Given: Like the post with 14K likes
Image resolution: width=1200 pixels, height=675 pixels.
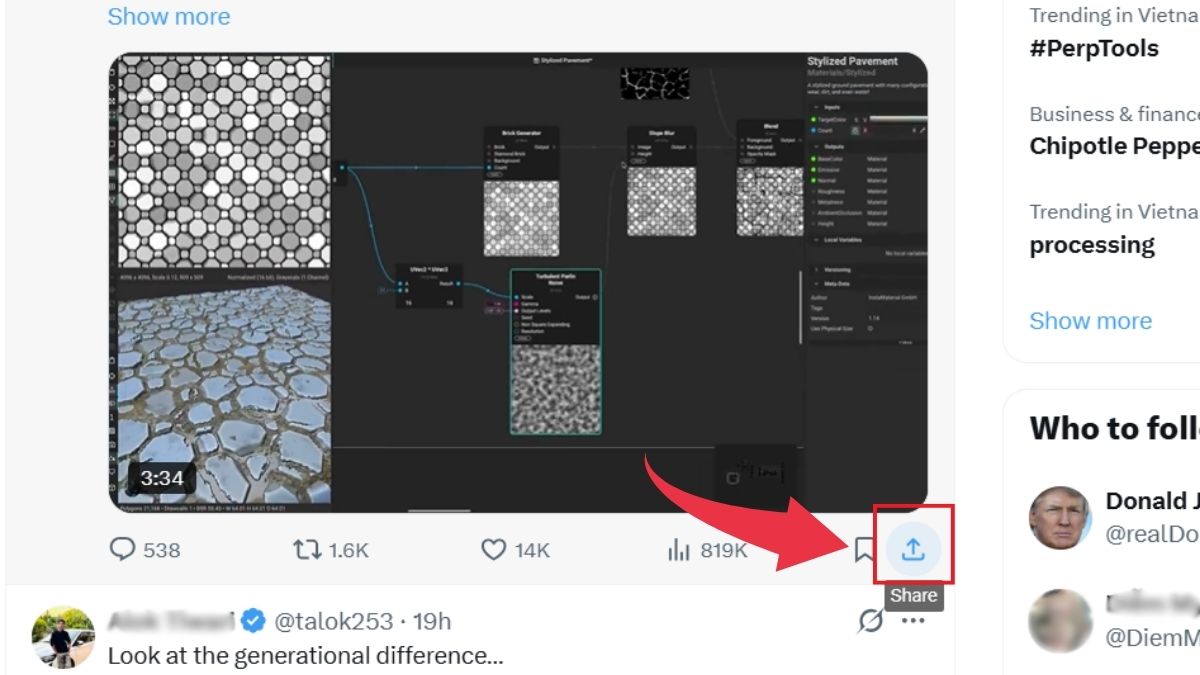Looking at the screenshot, I should point(494,549).
